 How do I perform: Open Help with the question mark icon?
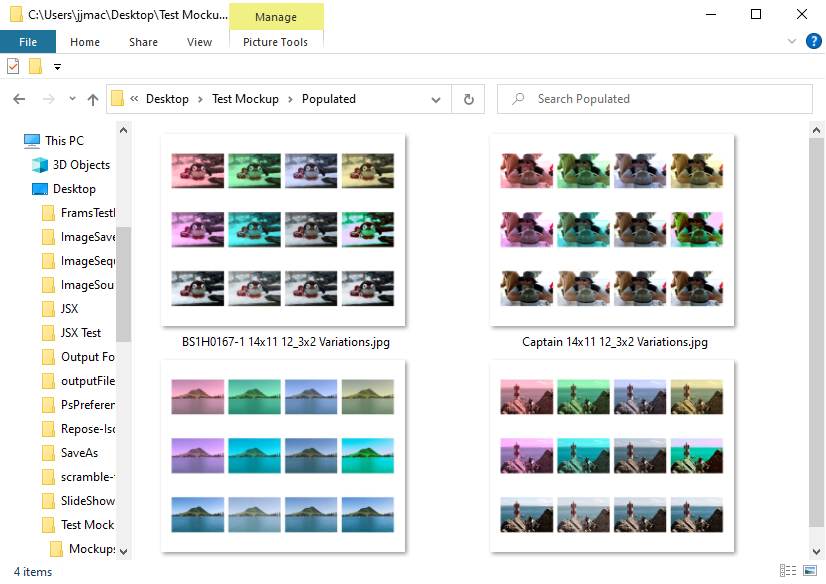pos(813,41)
